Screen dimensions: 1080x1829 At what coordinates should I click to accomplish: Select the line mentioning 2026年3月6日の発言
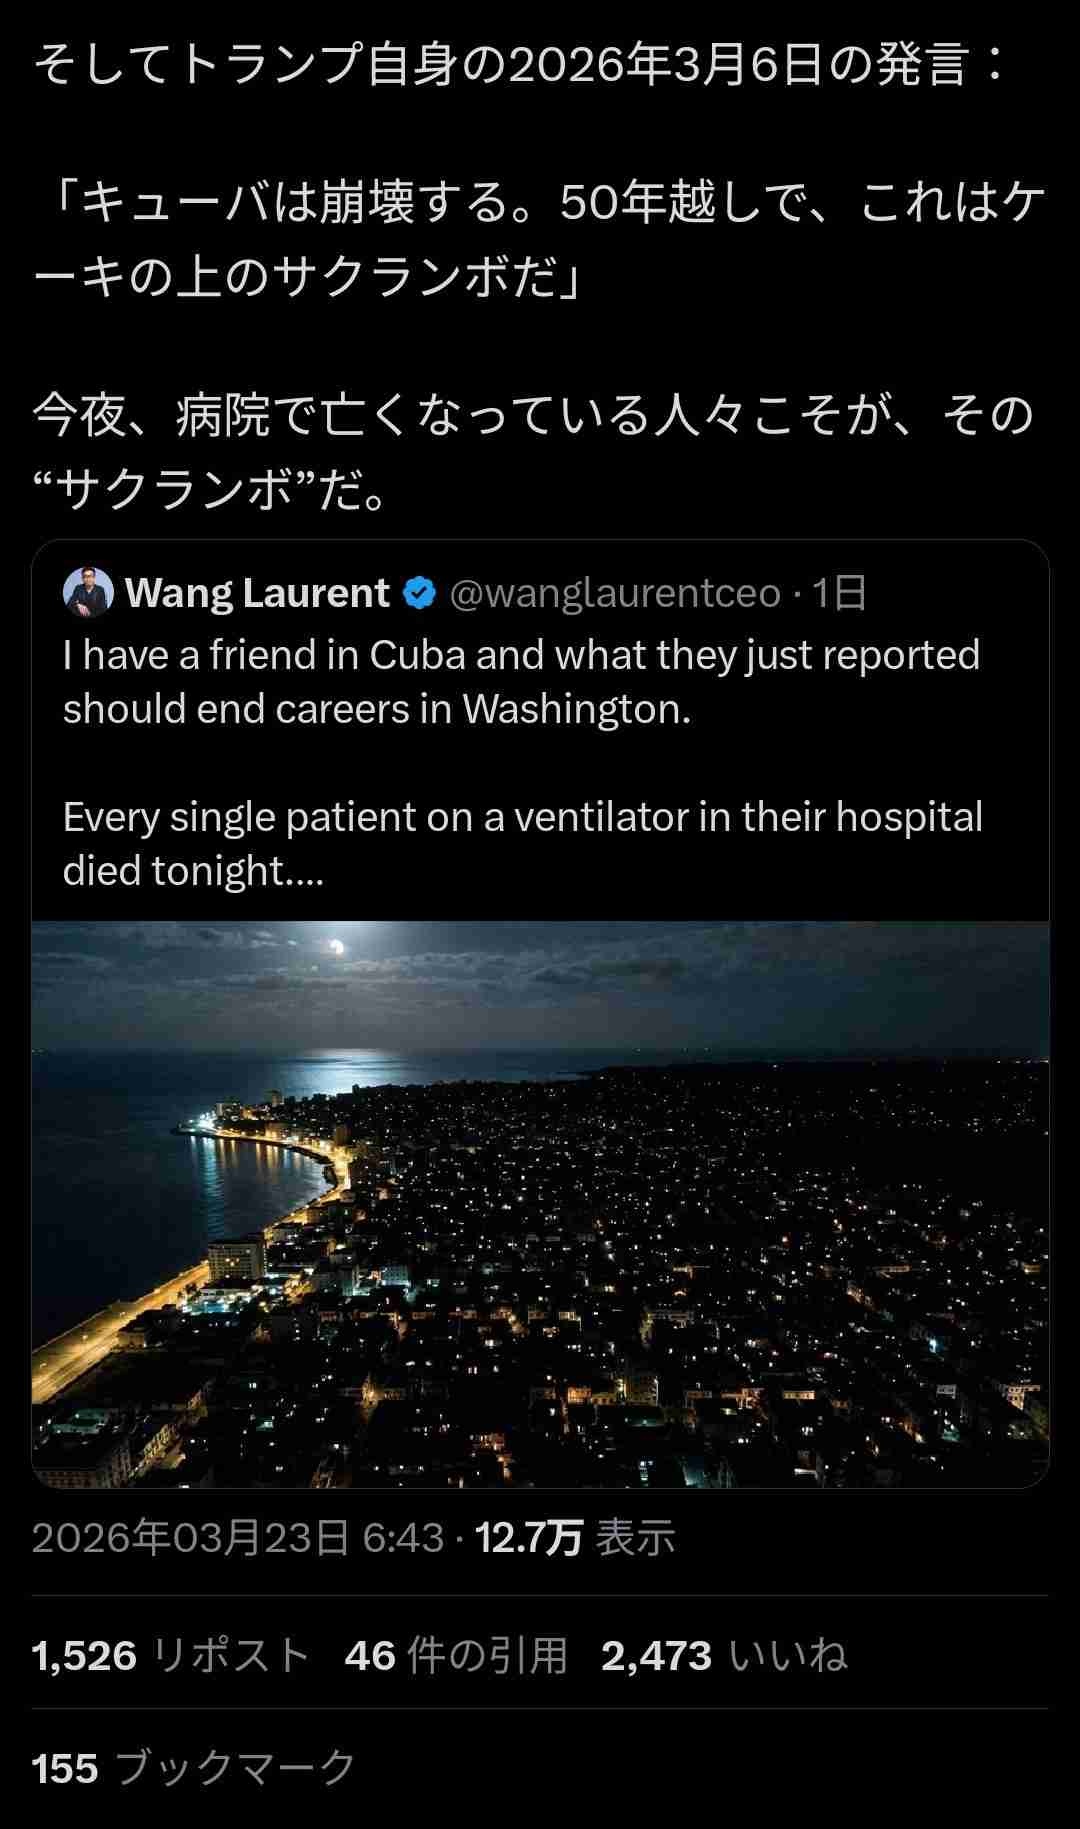coord(520,65)
